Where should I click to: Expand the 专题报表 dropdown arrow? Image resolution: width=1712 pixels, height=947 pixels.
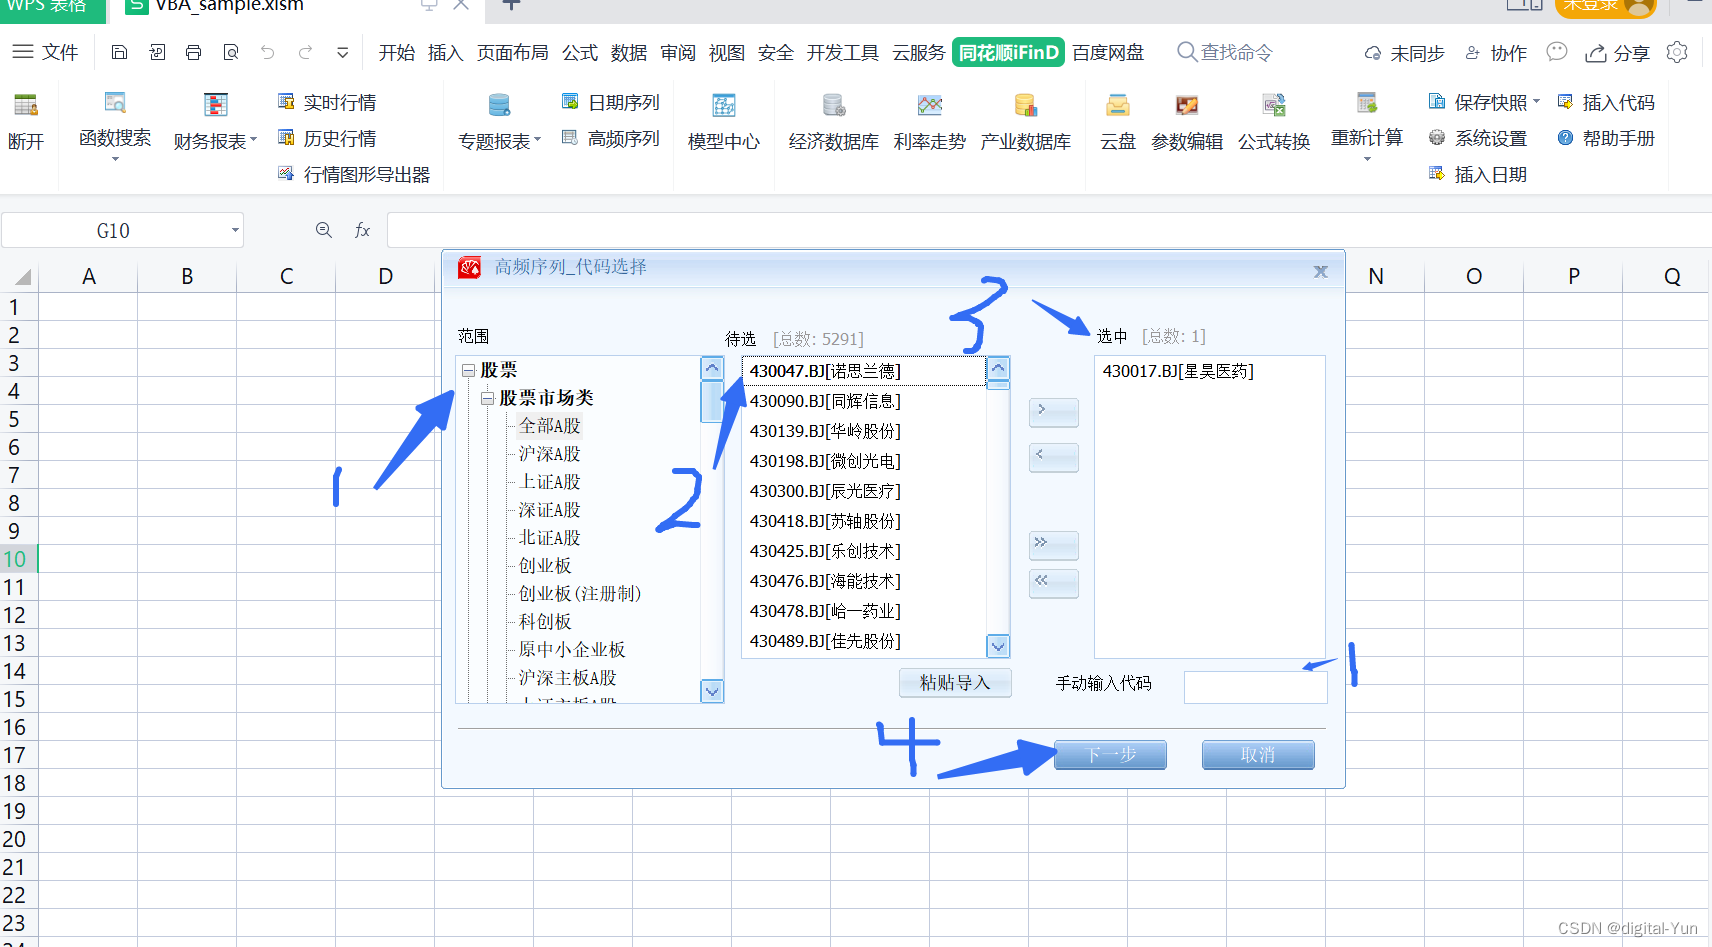point(537,141)
